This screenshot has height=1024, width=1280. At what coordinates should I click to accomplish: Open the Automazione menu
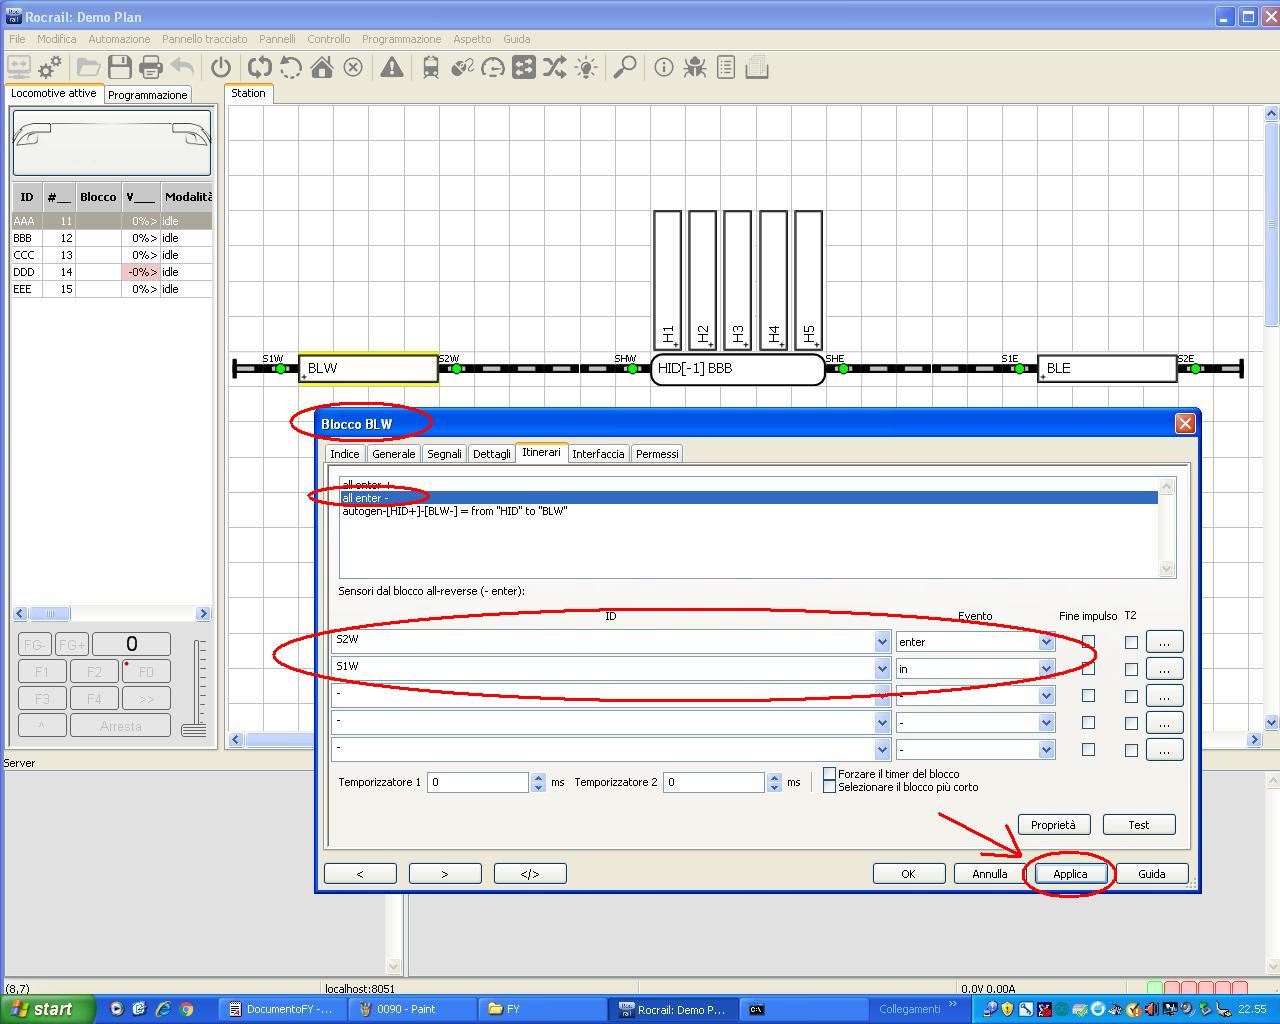119,39
